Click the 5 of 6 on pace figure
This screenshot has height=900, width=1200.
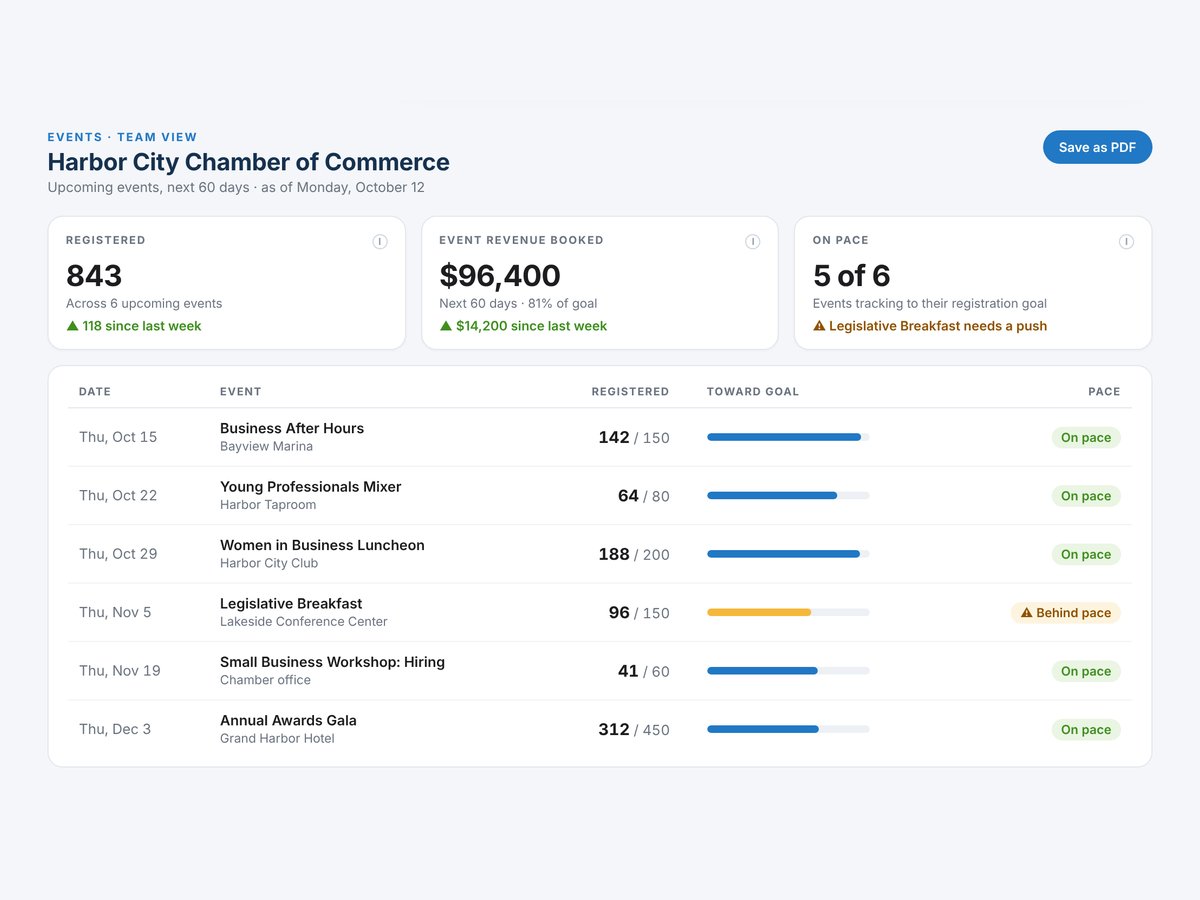[851, 275]
